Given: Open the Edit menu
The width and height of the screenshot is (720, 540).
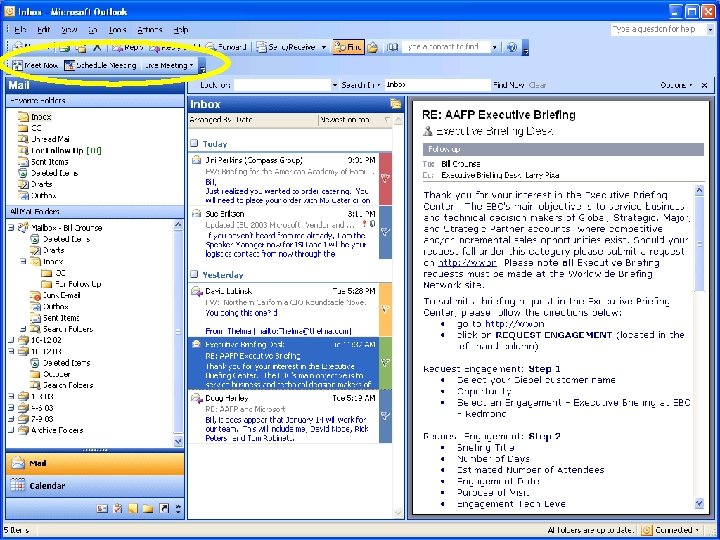Looking at the screenshot, I should [x=44, y=30].
